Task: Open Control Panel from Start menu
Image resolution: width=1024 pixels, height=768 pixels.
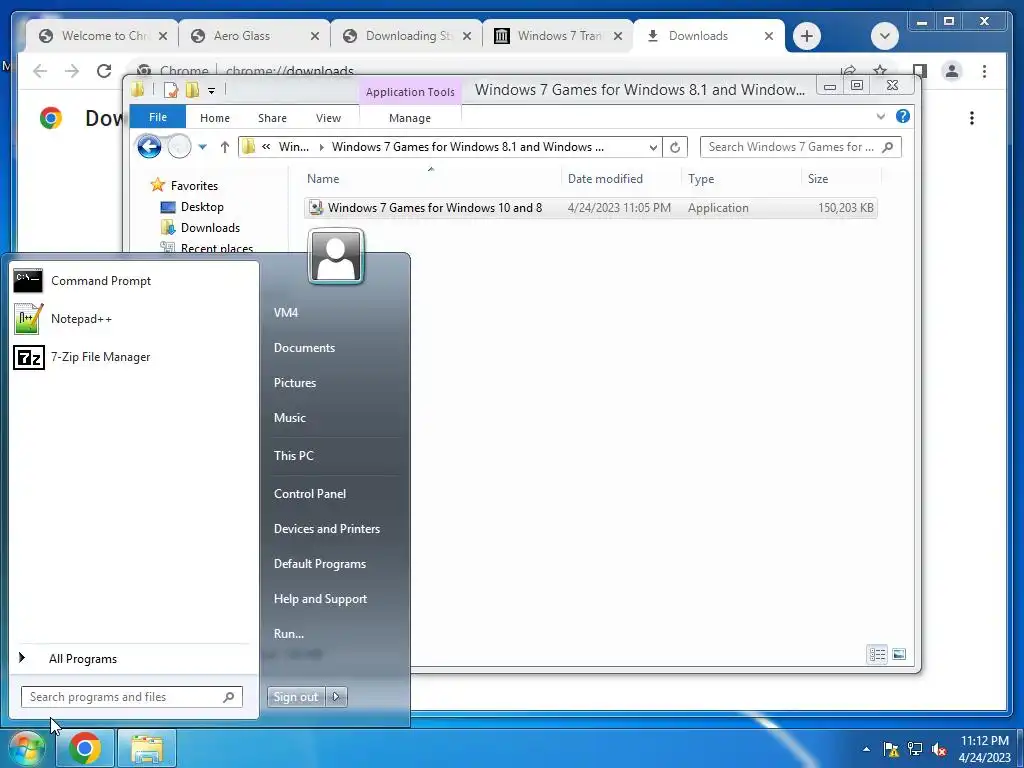Action: coord(310,494)
